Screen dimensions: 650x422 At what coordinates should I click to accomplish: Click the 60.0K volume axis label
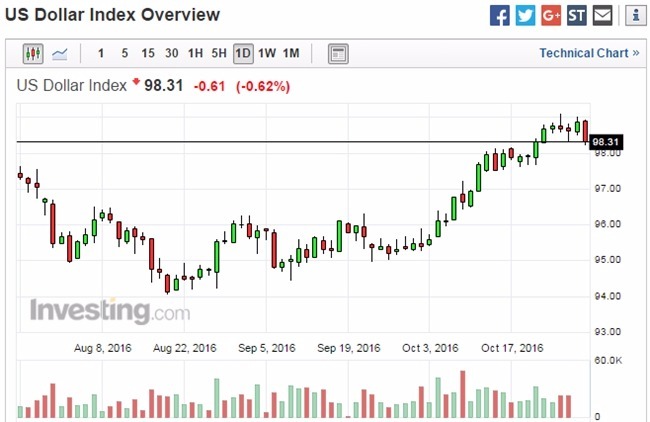coord(608,361)
